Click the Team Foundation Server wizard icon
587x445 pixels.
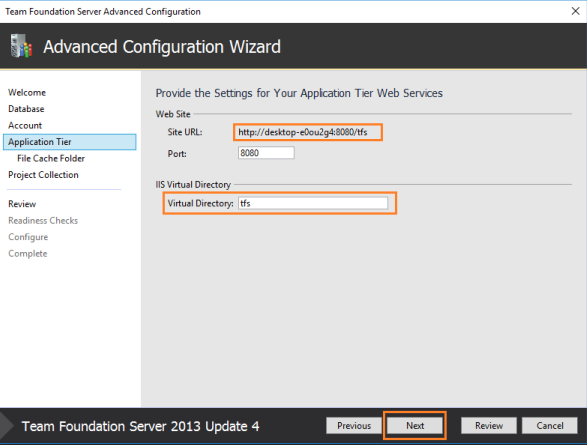click(21, 46)
